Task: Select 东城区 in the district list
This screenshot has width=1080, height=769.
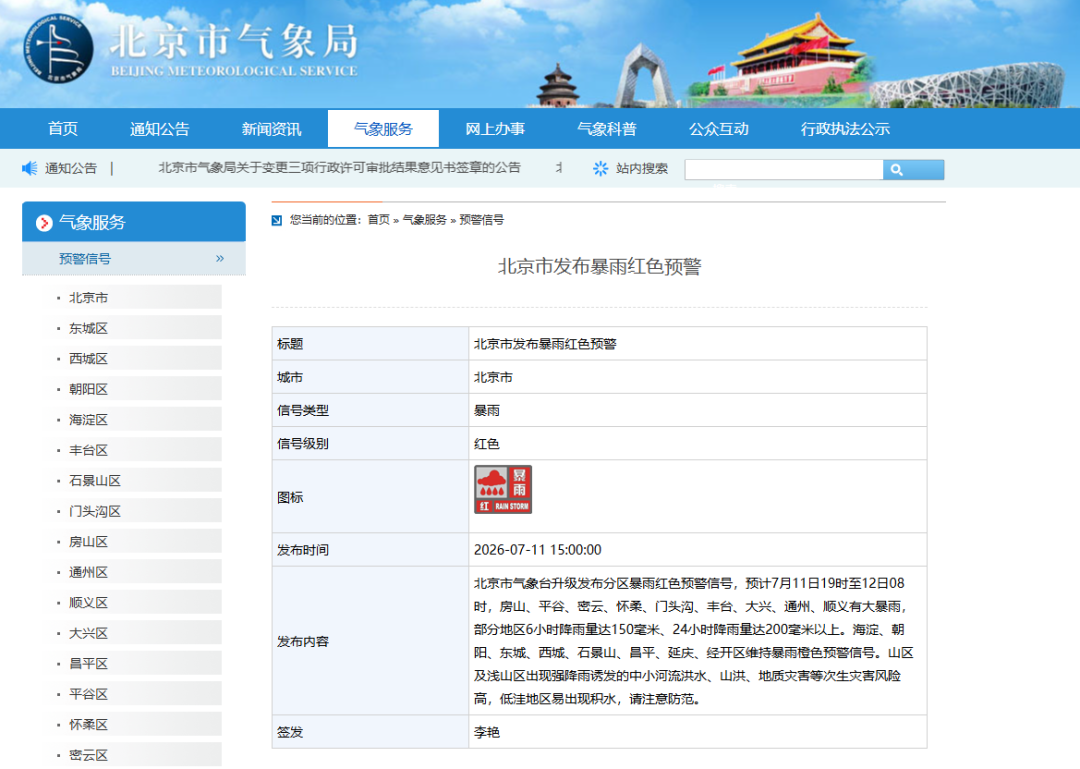Action: click(88, 329)
